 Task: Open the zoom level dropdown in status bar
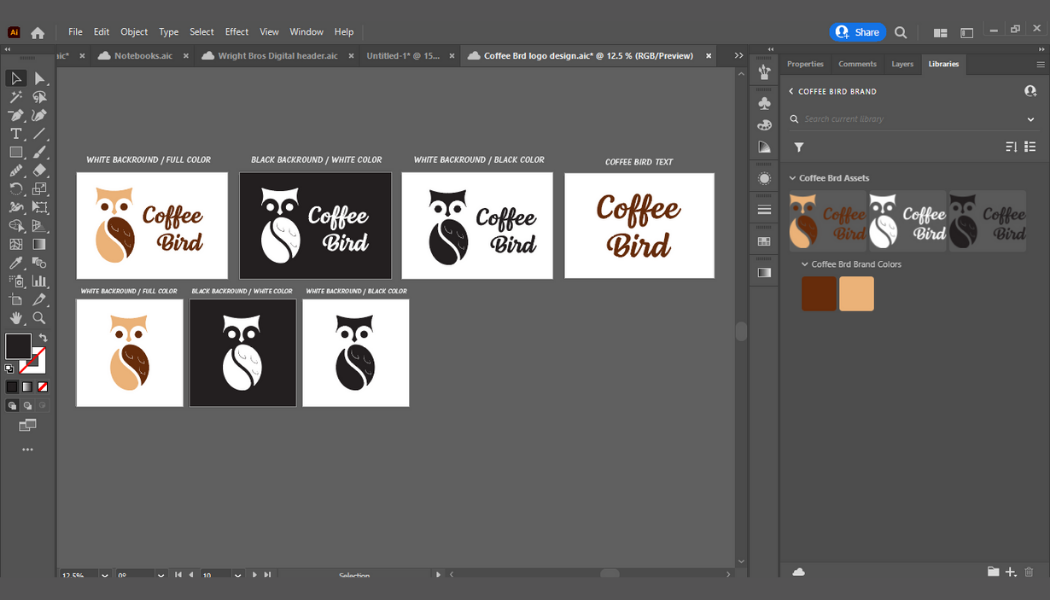click(105, 575)
